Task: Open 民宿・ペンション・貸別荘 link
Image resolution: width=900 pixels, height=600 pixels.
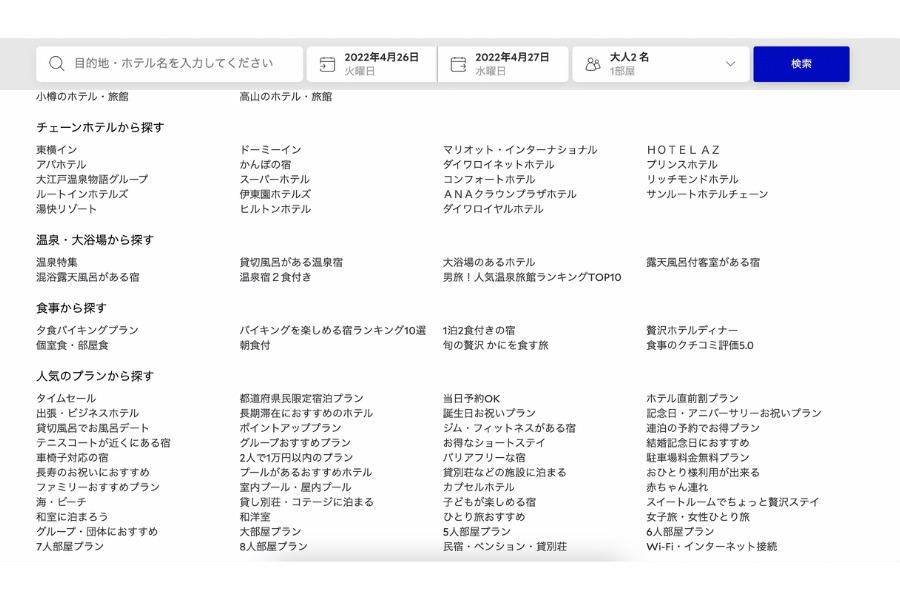Action: click(x=505, y=547)
